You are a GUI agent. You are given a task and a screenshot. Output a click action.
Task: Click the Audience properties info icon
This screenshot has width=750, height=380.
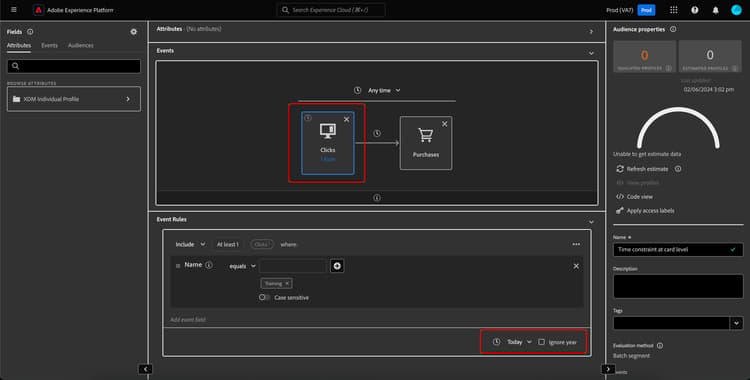point(673,29)
